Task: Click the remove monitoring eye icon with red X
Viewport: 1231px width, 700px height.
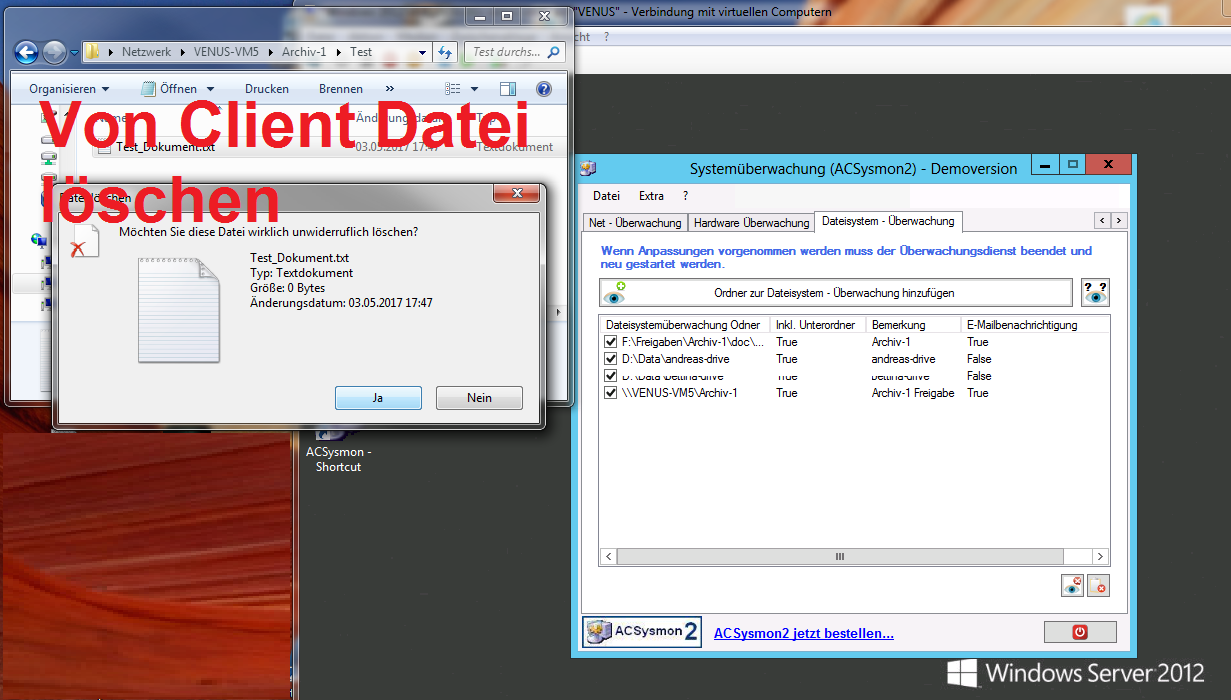Action: [x=1072, y=586]
